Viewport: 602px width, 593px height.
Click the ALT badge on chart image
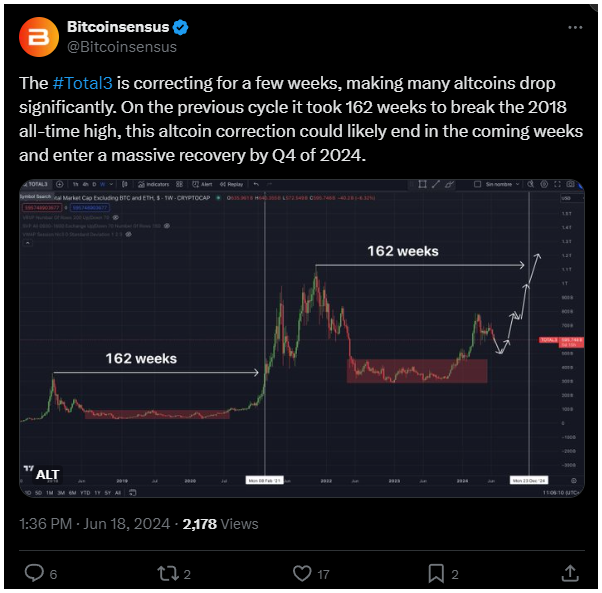point(48,475)
